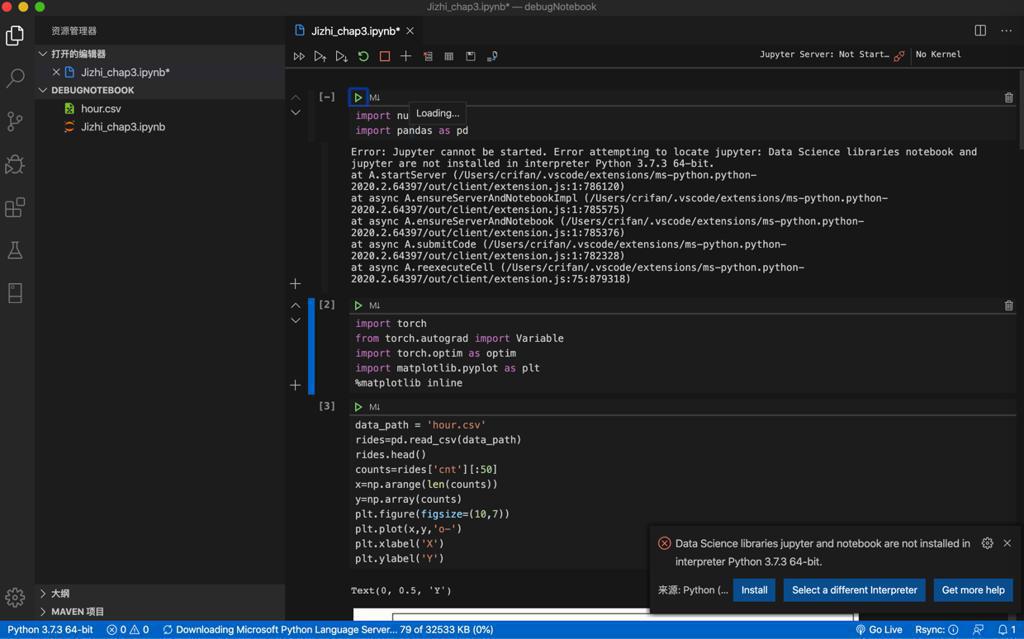This screenshot has height=639, width=1024.
Task: Click Select a different Interpreter button
Action: coord(854,590)
